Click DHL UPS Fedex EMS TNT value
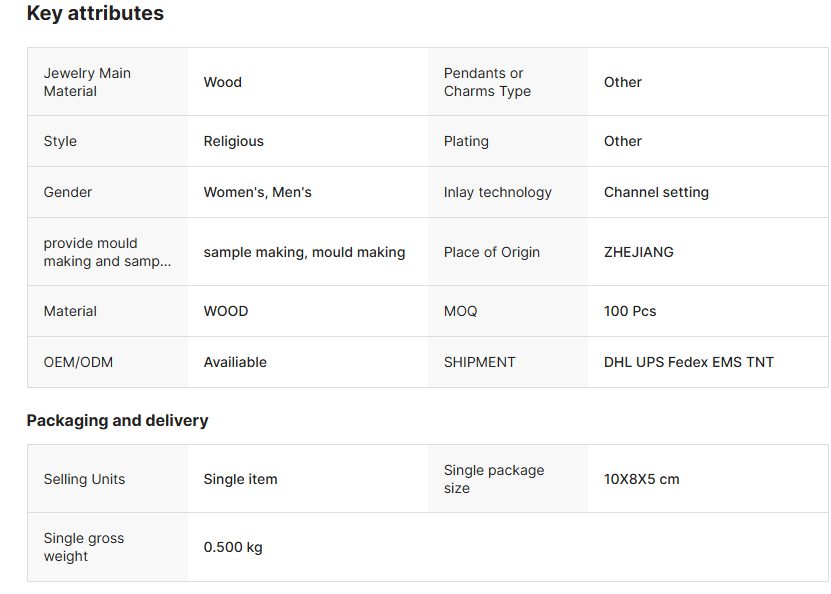The width and height of the screenshot is (831, 594). (689, 362)
